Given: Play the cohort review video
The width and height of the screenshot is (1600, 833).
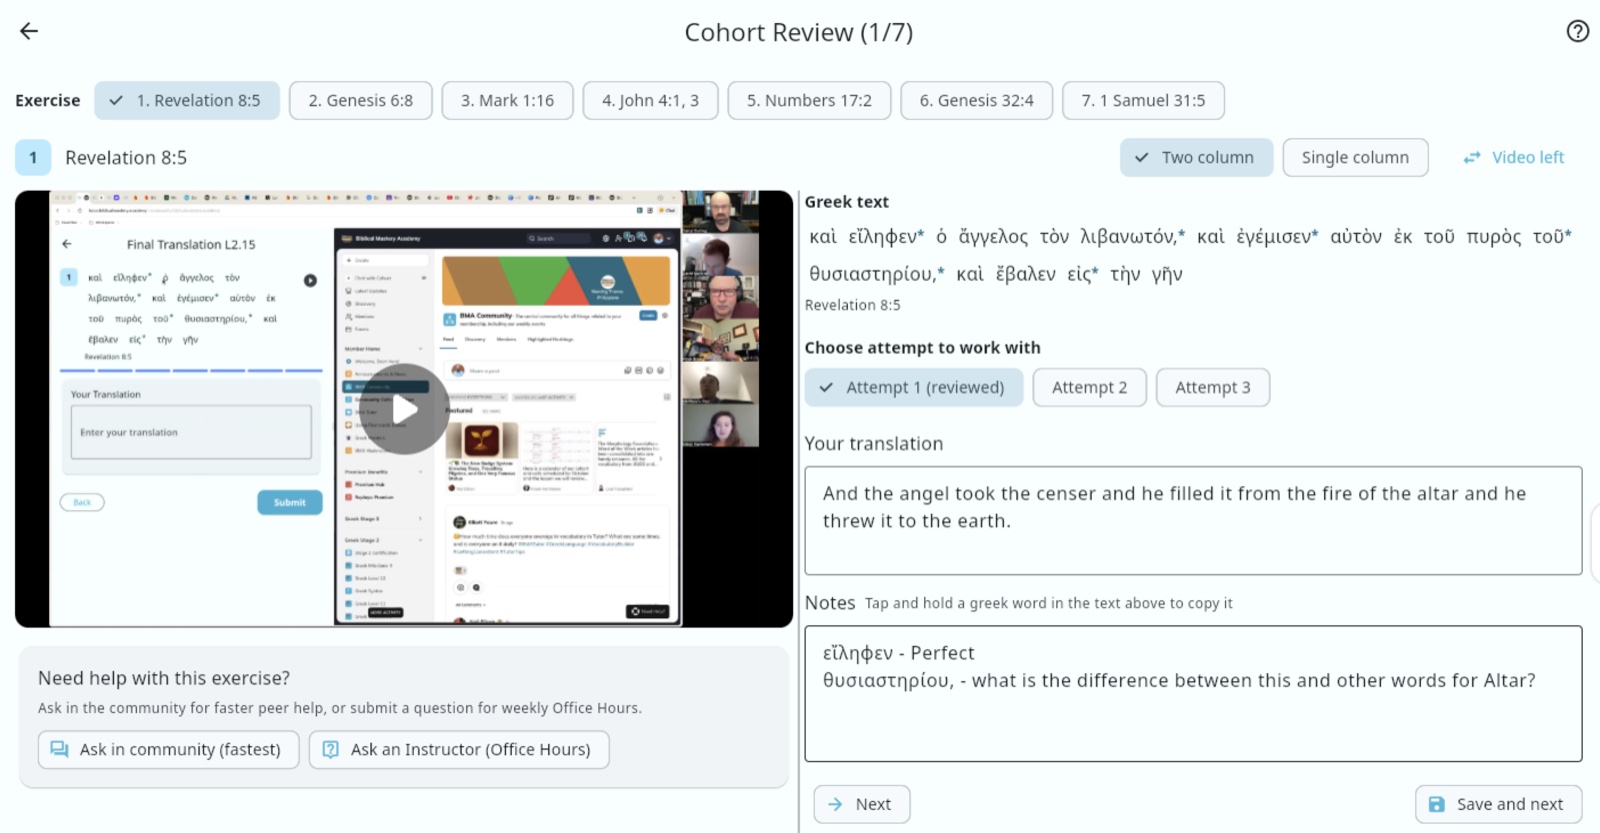Looking at the screenshot, I should pos(404,409).
